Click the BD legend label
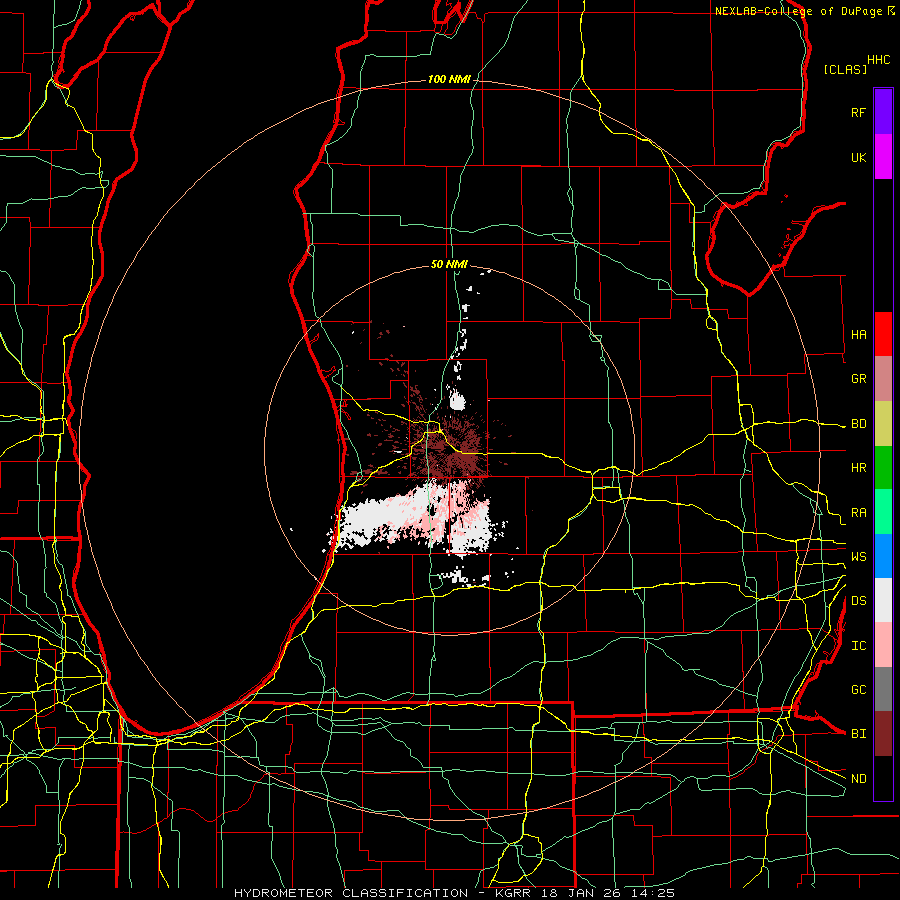The width and height of the screenshot is (900, 900). coord(858,424)
